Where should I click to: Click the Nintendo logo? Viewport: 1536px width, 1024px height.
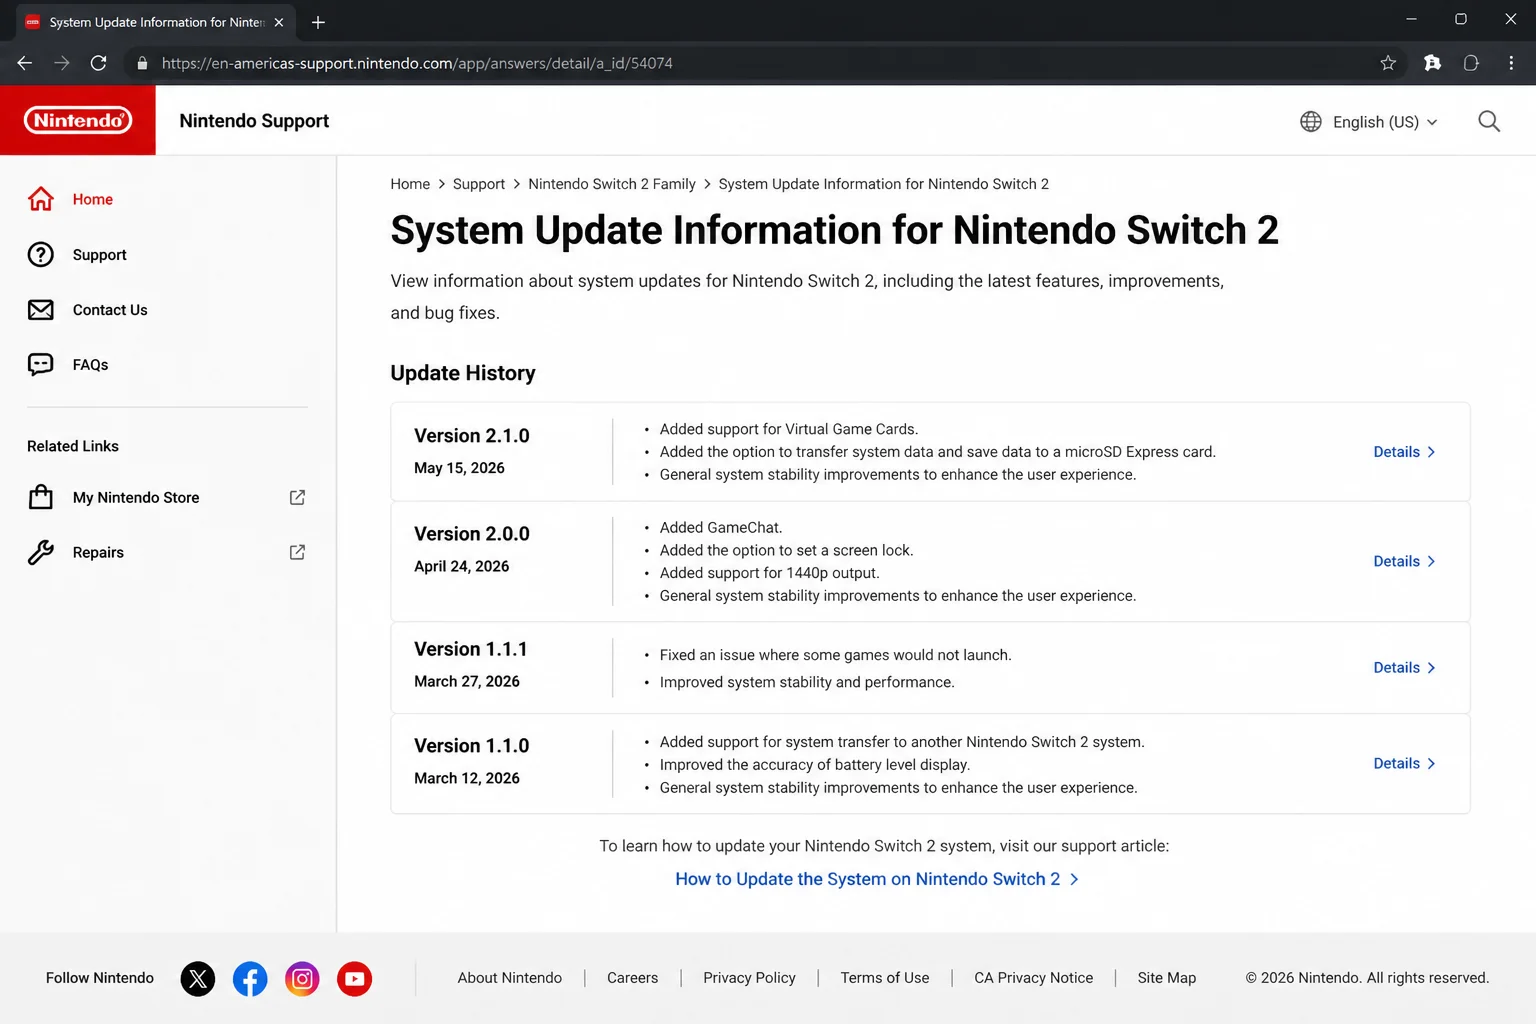[x=78, y=120]
